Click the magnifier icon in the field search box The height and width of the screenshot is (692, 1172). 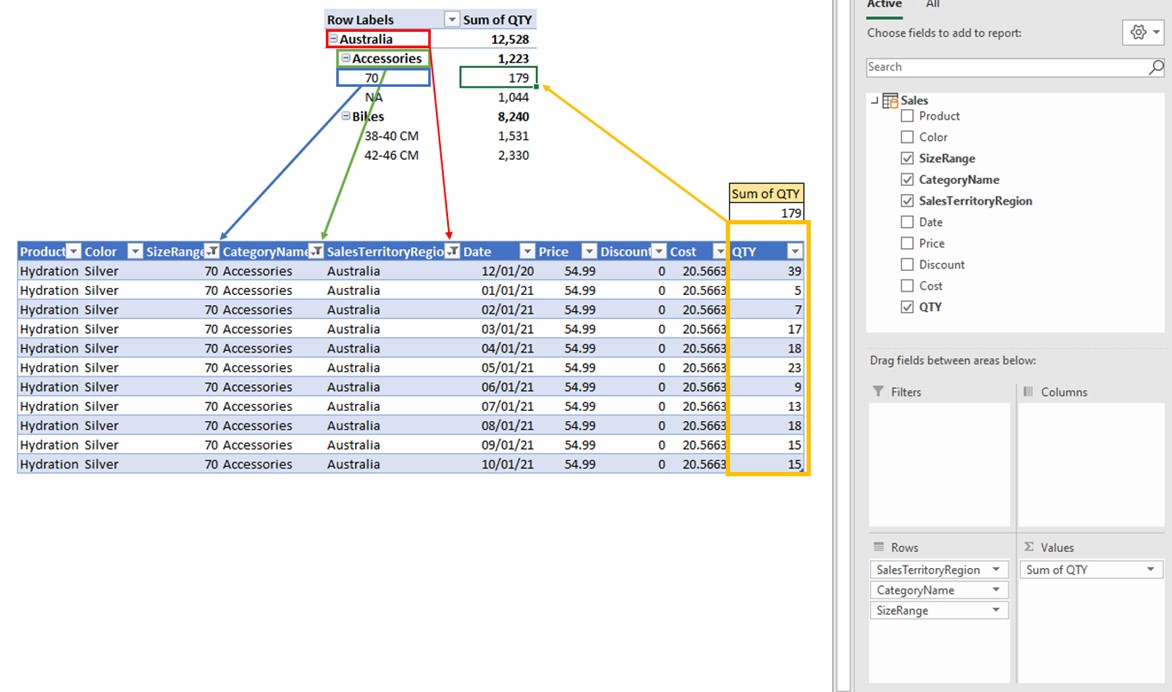pyautogui.click(x=1156, y=67)
